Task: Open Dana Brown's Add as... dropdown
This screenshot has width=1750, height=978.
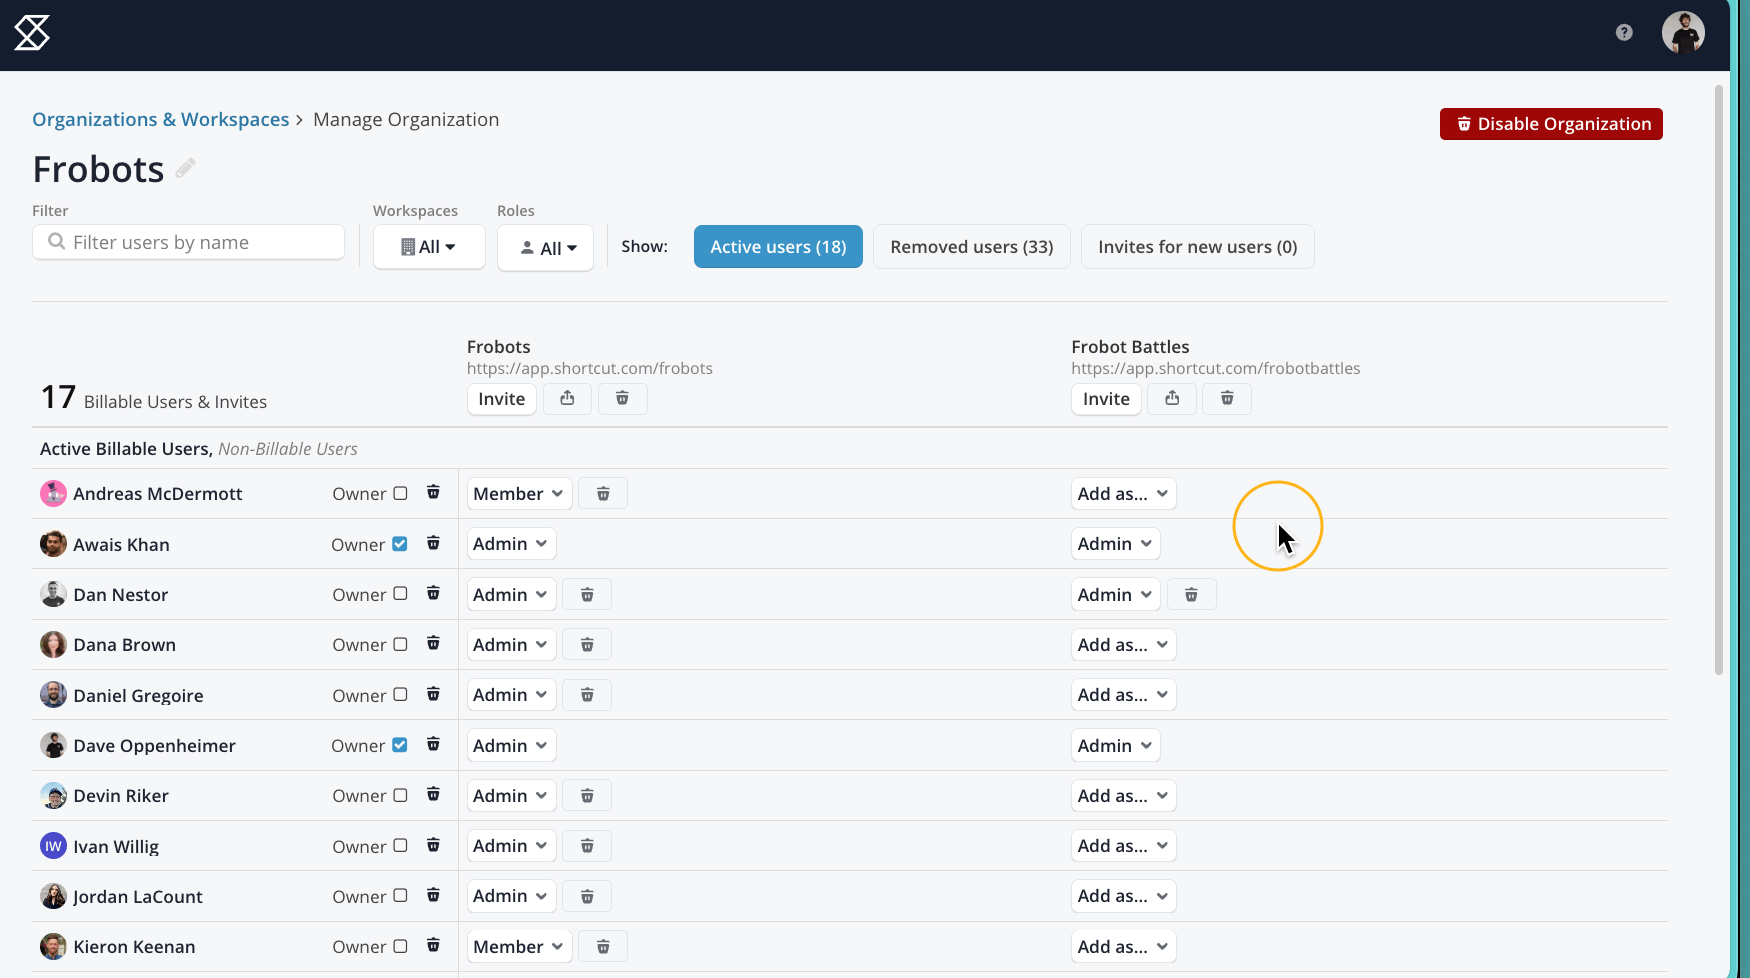Action: [x=1123, y=645]
